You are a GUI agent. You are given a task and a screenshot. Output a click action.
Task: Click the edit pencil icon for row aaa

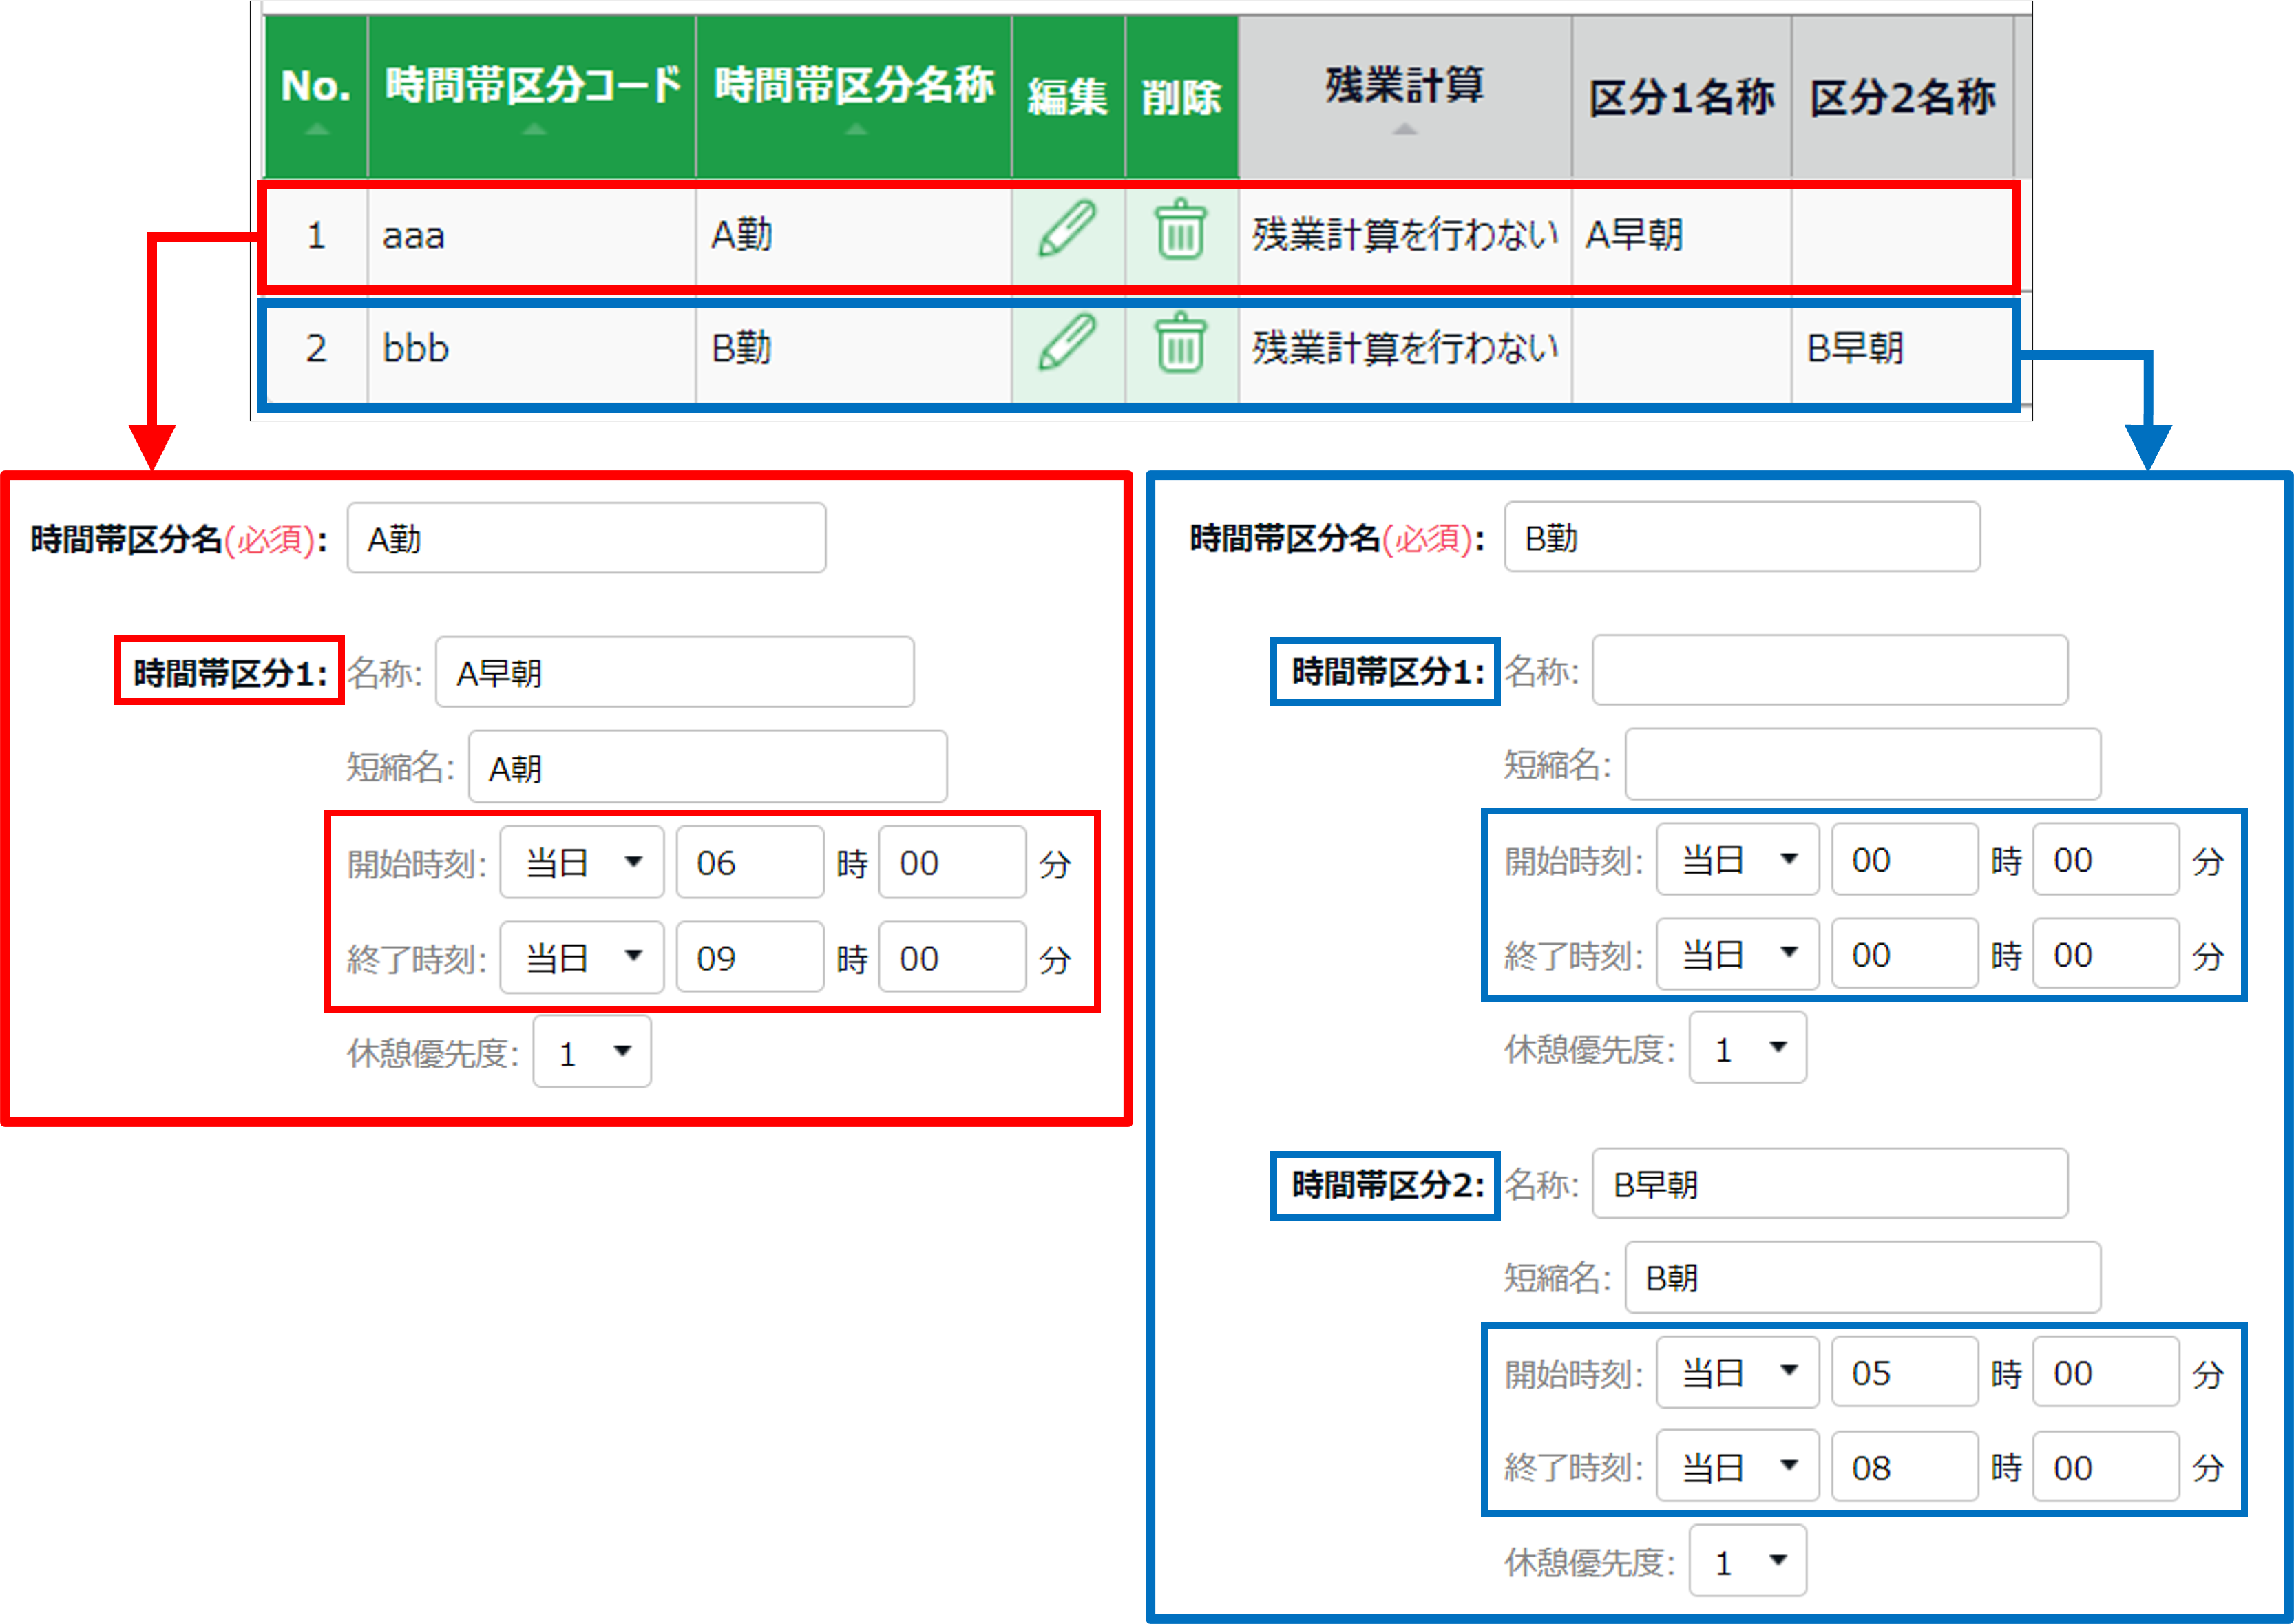(1067, 230)
